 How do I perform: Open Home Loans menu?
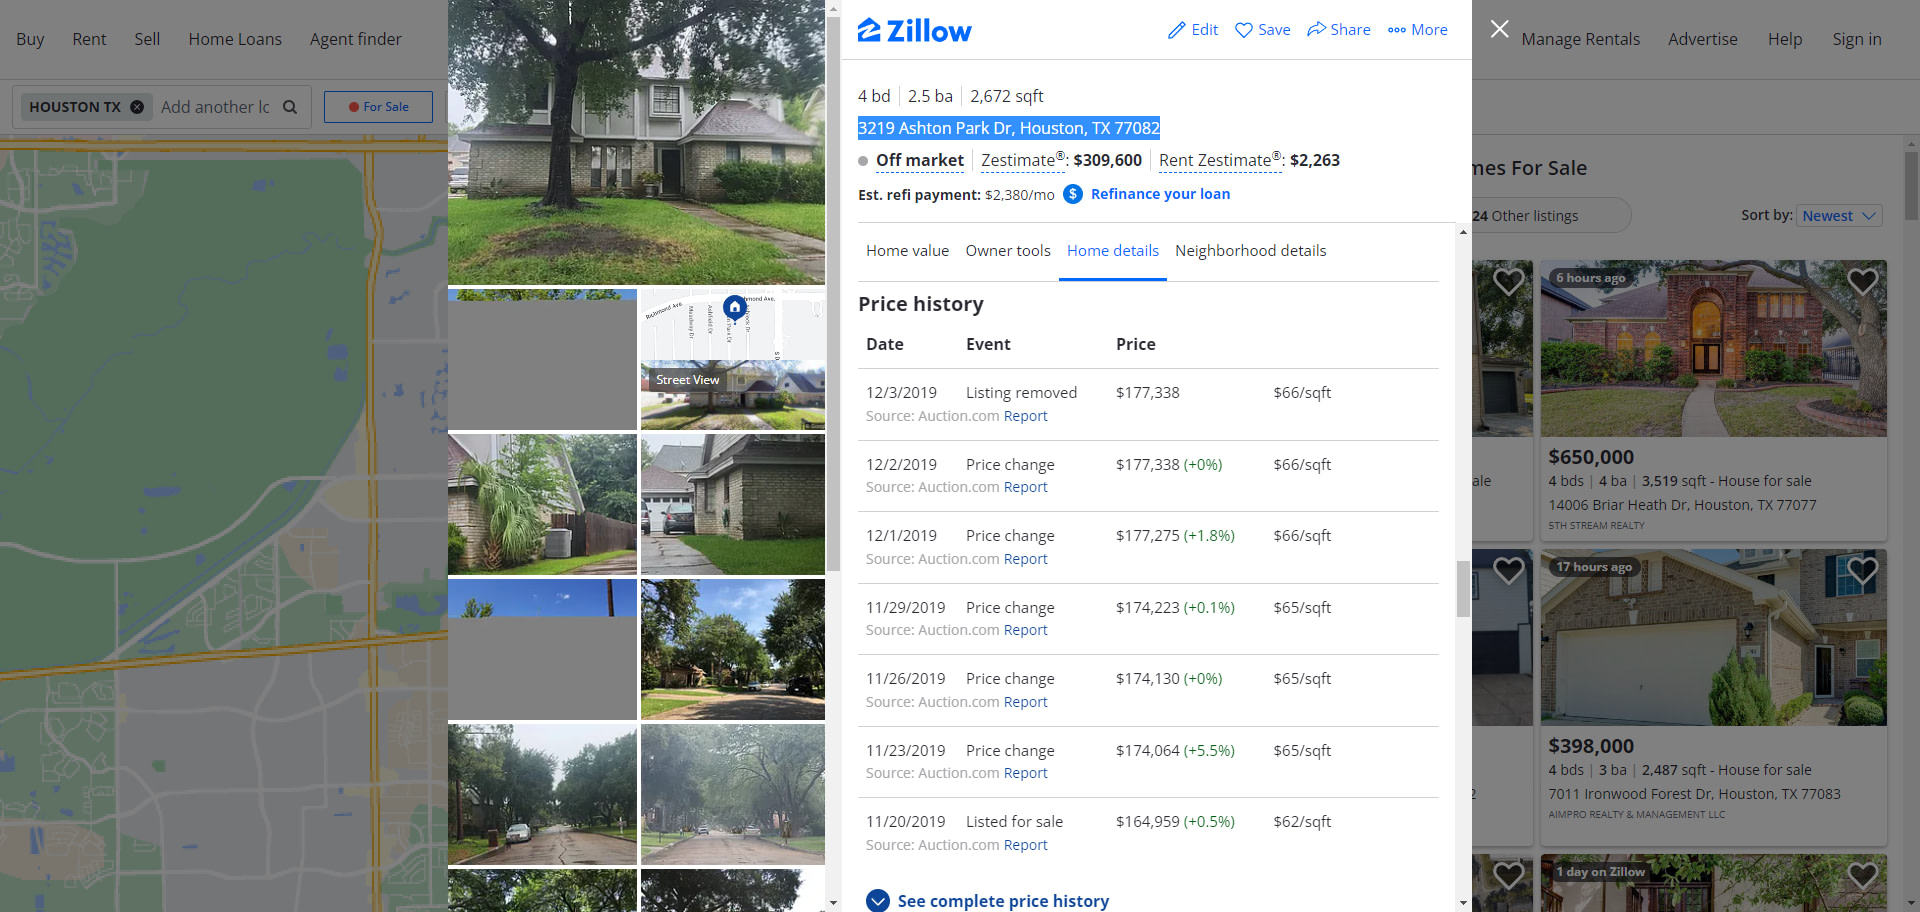point(235,39)
